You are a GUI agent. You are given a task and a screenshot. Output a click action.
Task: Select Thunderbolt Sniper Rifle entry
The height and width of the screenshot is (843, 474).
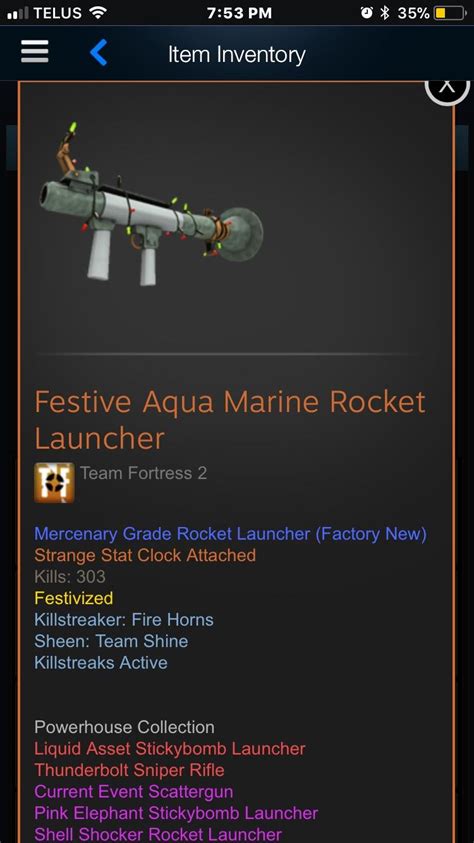(x=130, y=770)
